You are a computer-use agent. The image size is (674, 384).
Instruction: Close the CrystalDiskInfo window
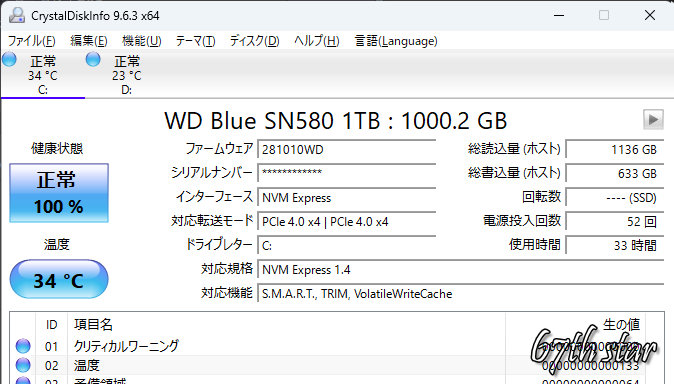point(650,15)
